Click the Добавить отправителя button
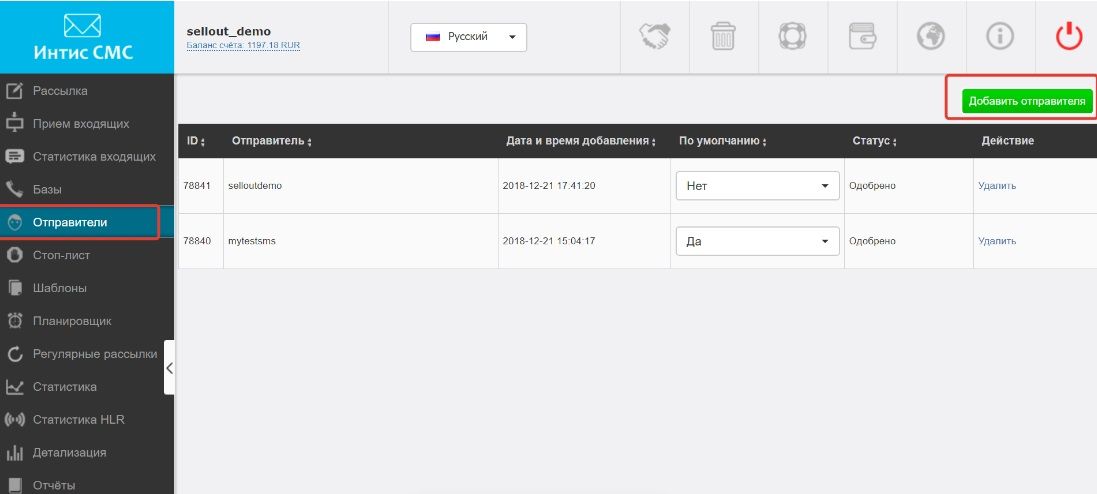Image resolution: width=1097 pixels, height=494 pixels. click(x=1026, y=101)
